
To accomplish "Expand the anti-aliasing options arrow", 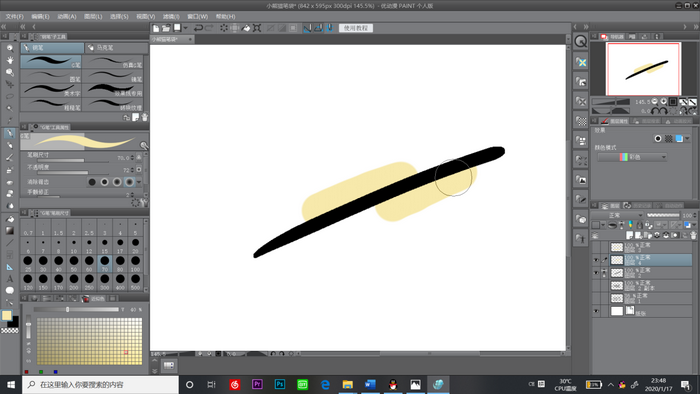I will pyautogui.click(x=139, y=182).
